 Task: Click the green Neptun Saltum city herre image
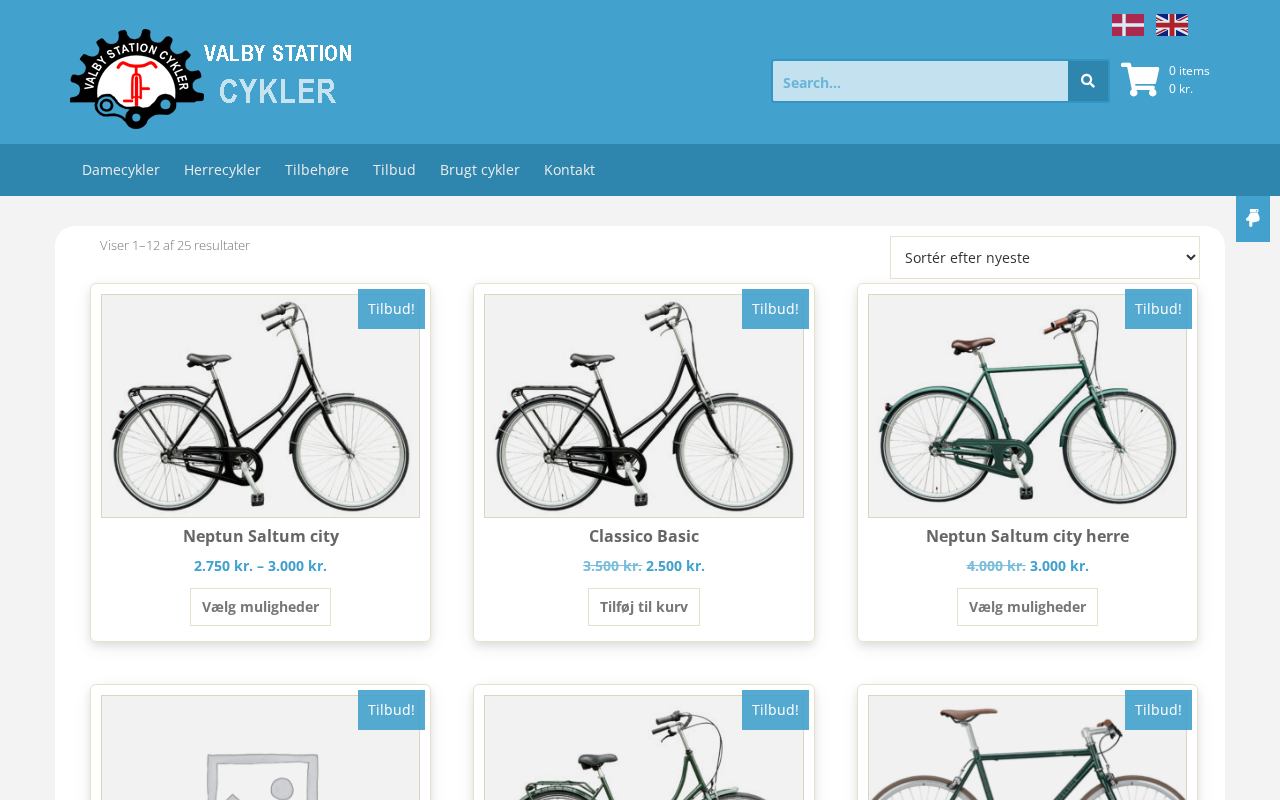tap(1027, 406)
